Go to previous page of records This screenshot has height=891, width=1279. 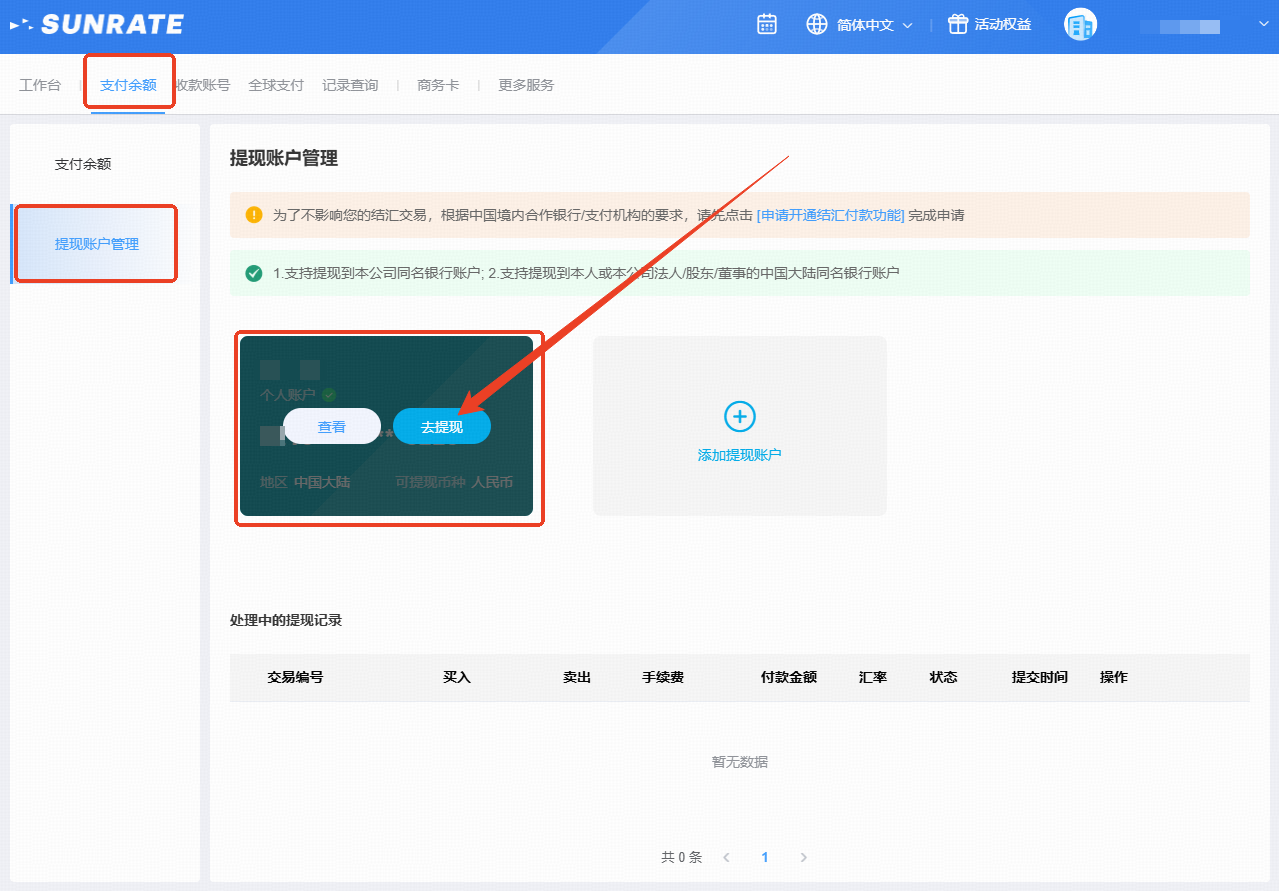[x=727, y=857]
